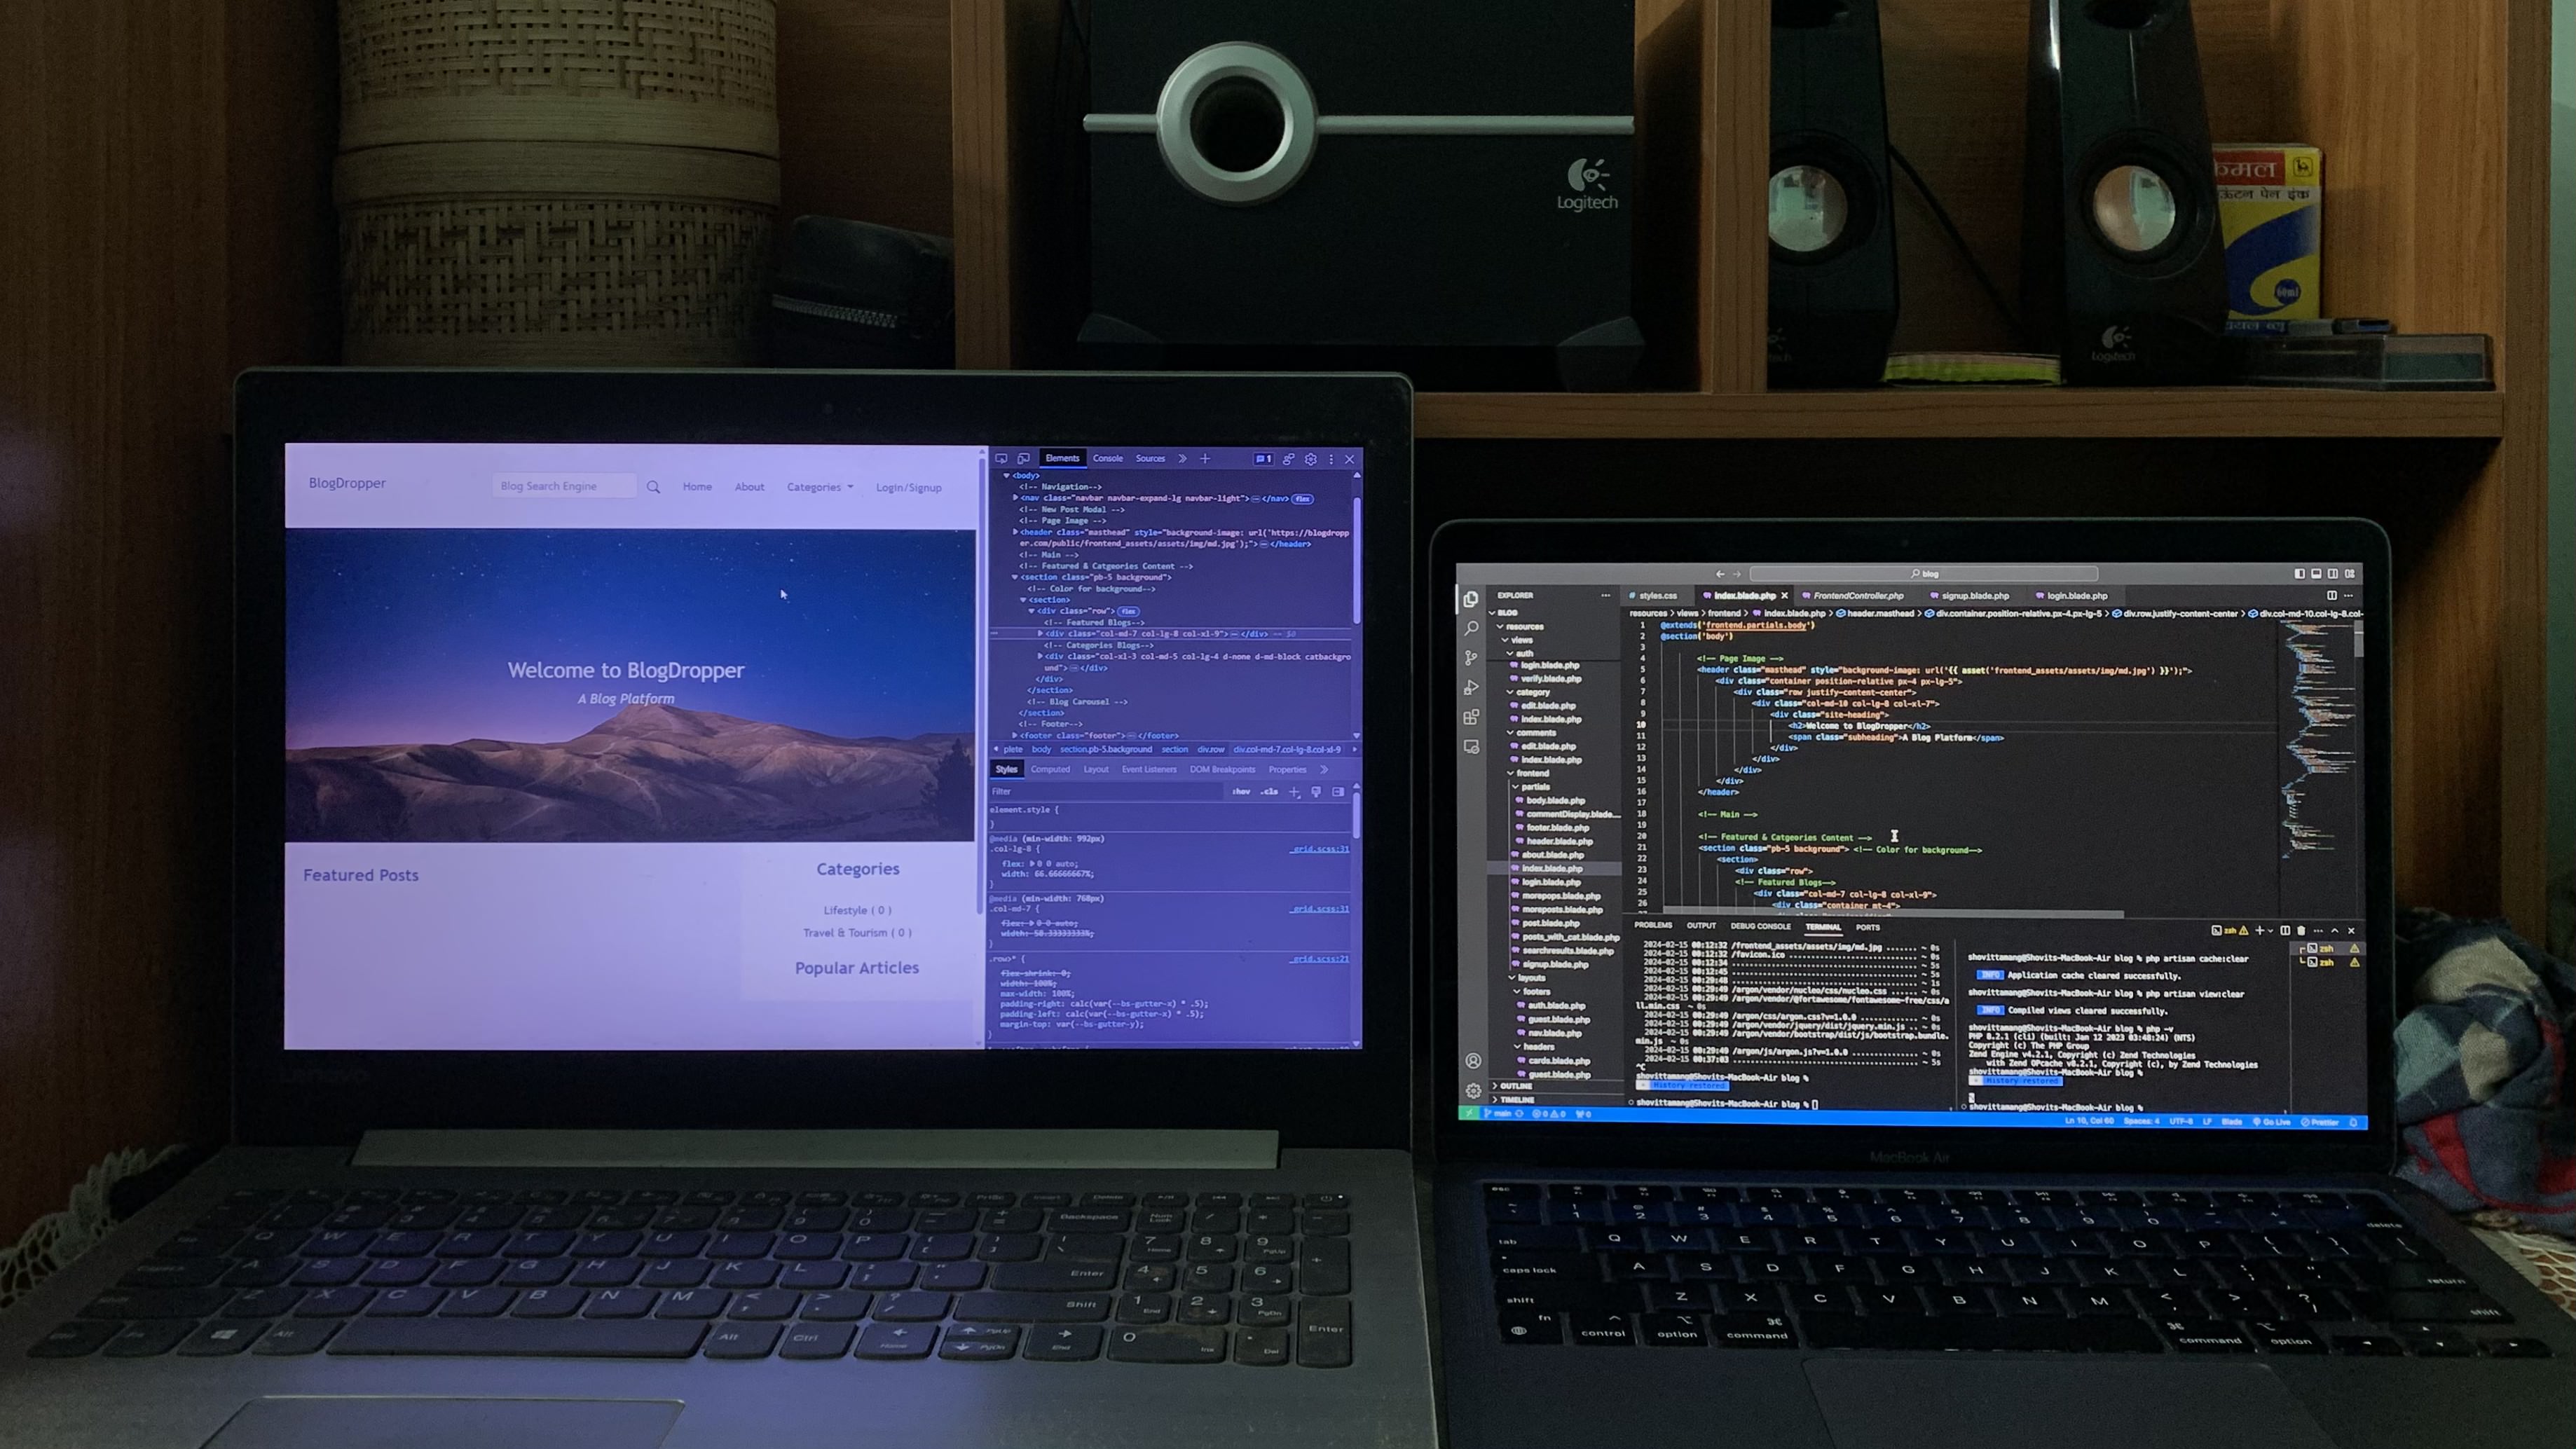2576x1449 pixels.
Task: Expand the OUTLINE section in VS Code Explorer
Action: [x=1513, y=1086]
